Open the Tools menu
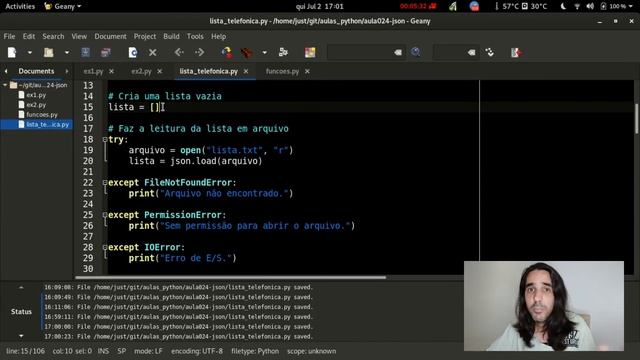The height and width of the screenshot is (360, 640). (195, 36)
